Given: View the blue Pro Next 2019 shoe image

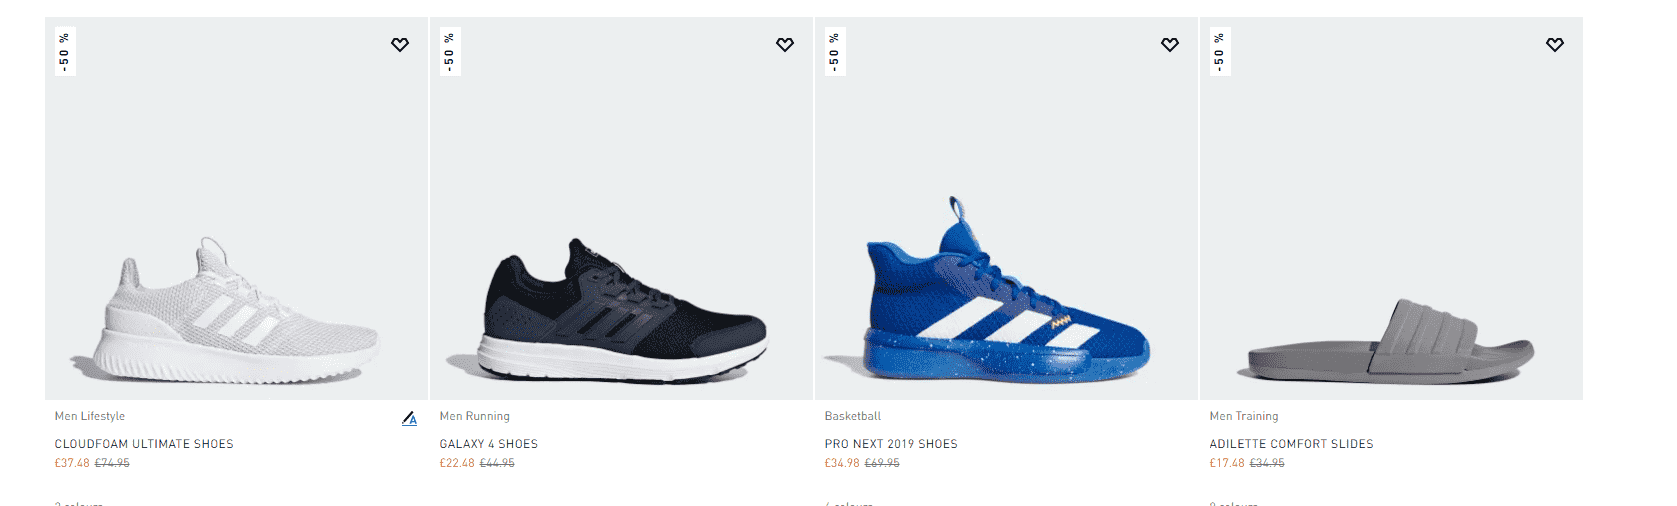Looking at the screenshot, I should pos(1005,300).
